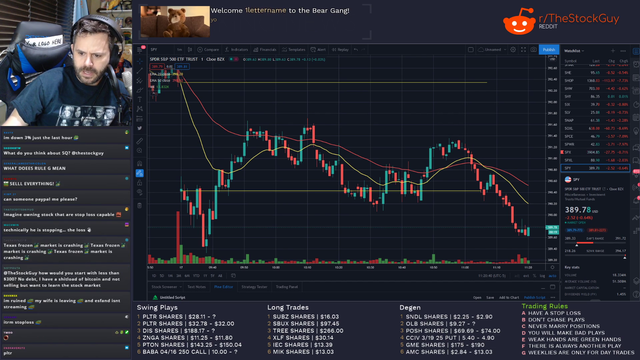Toggle magnet mode on the drawing toolbar

[140, 163]
